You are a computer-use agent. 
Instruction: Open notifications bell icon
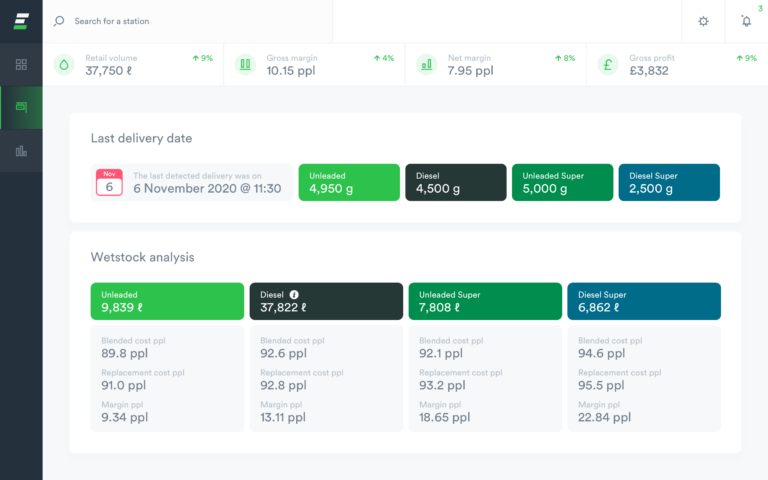[x=745, y=21]
